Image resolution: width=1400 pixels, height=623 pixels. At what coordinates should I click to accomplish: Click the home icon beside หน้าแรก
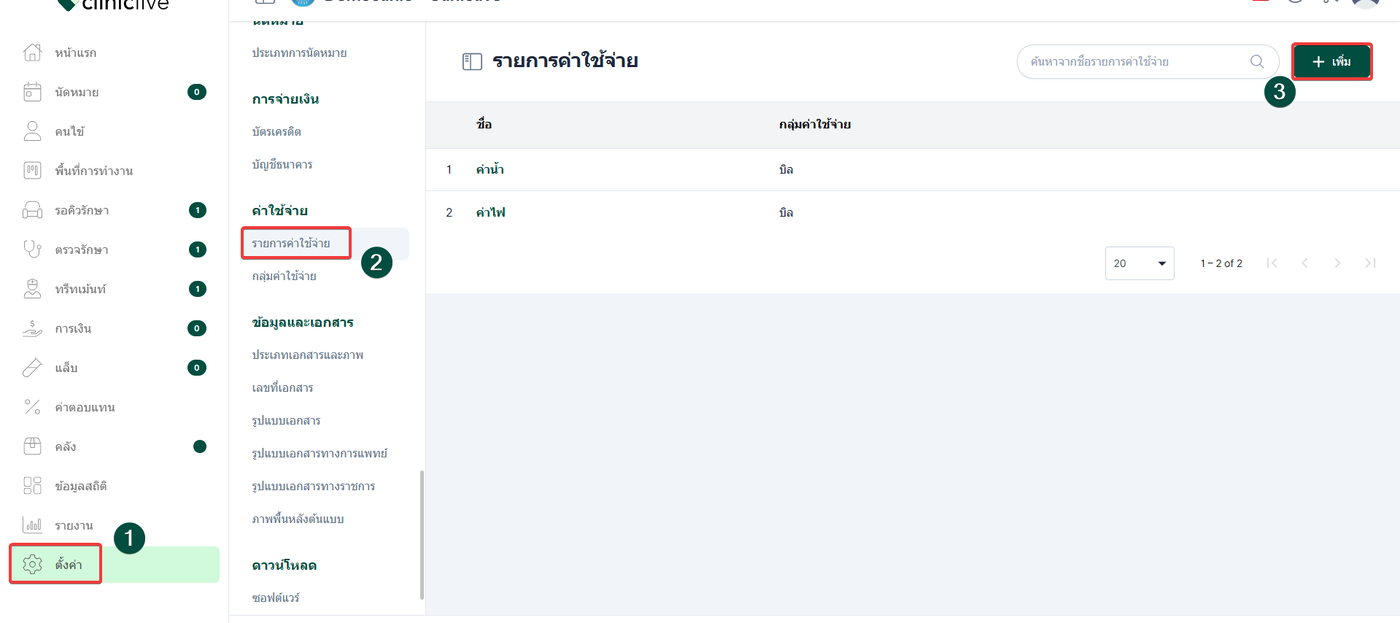[x=32, y=52]
